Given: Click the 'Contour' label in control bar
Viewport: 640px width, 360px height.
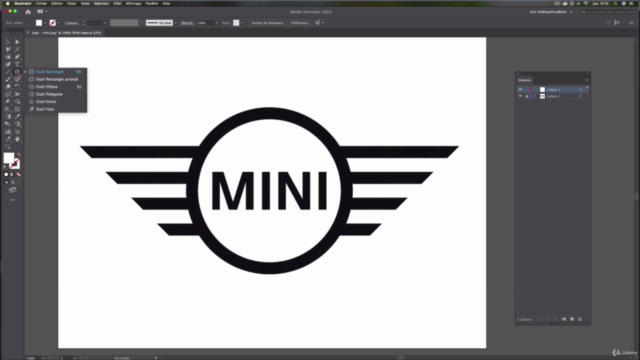Looking at the screenshot, I should (71, 23).
